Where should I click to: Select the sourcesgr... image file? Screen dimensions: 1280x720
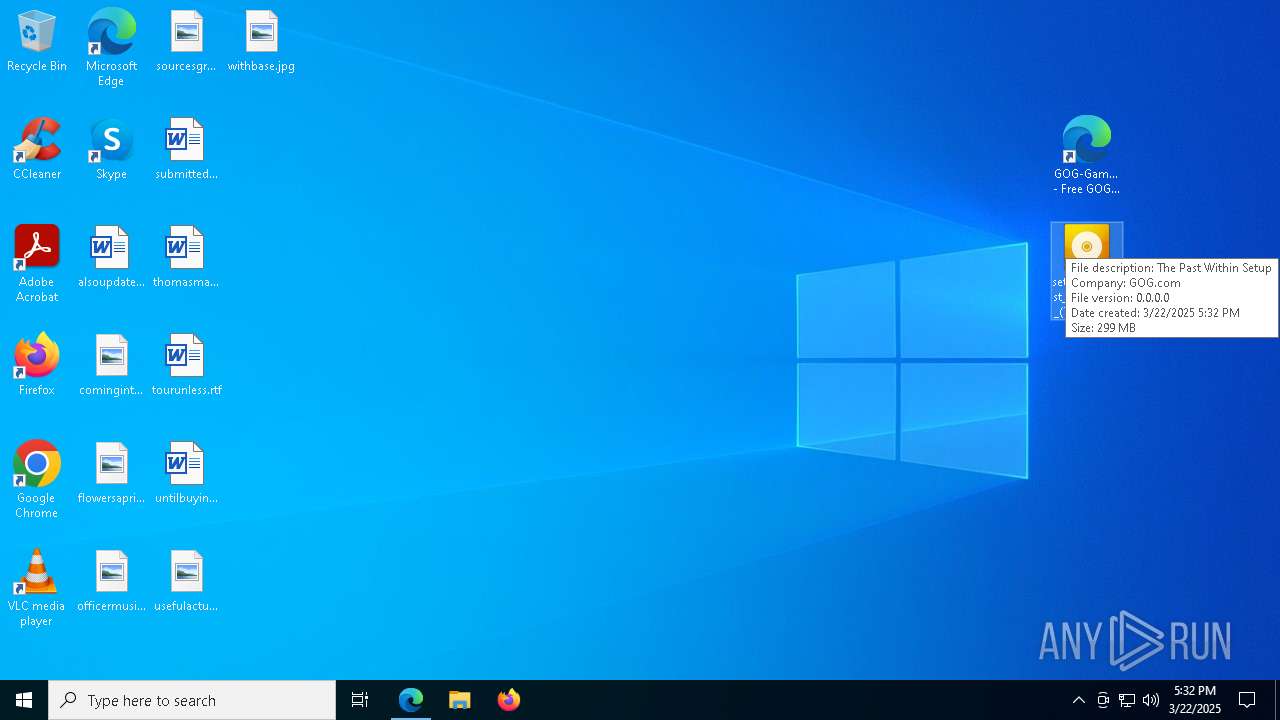coord(186,42)
